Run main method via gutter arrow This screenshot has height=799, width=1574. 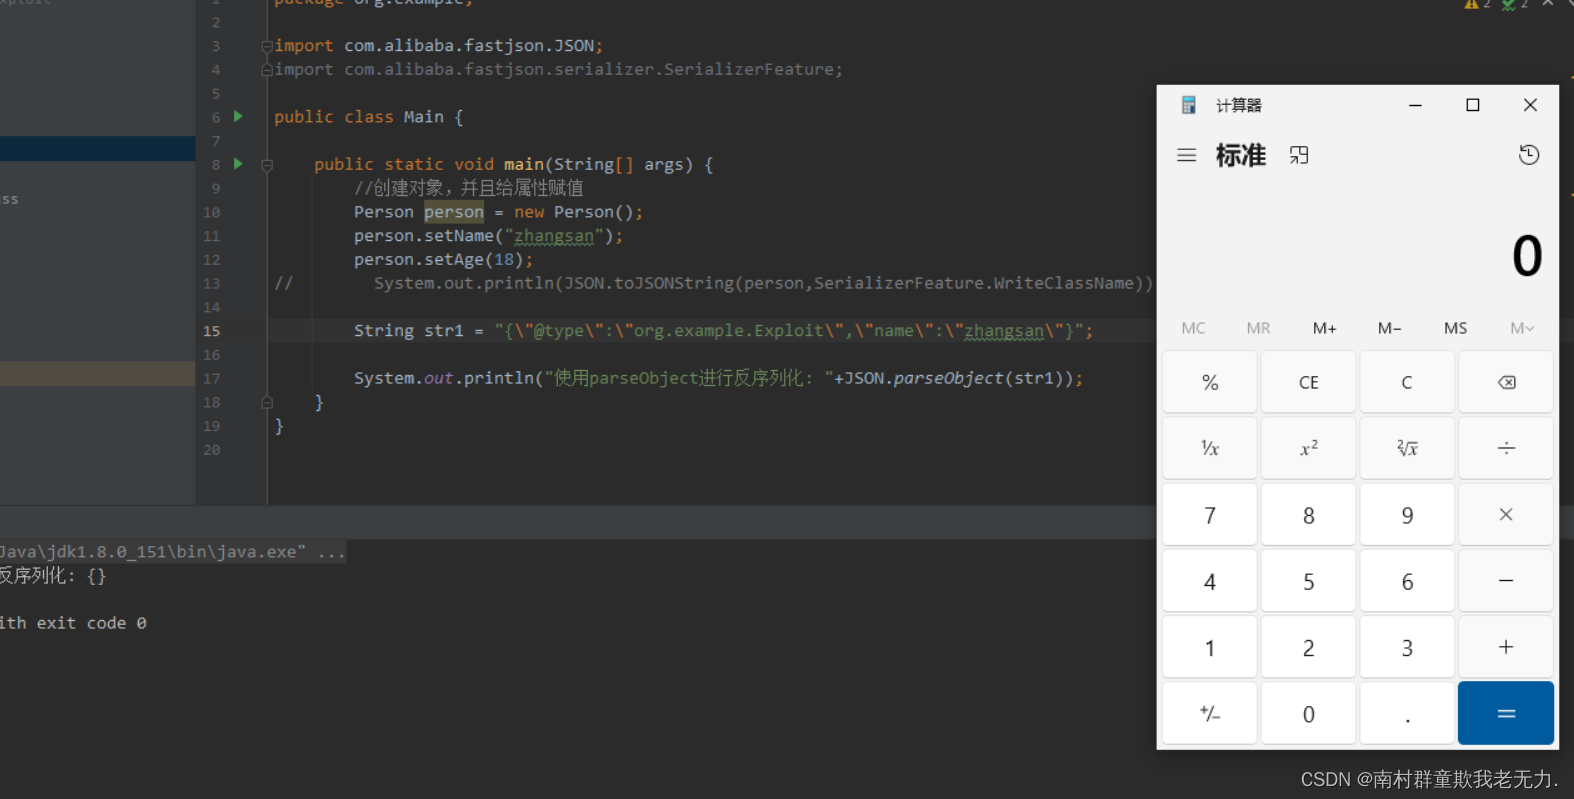[238, 163]
